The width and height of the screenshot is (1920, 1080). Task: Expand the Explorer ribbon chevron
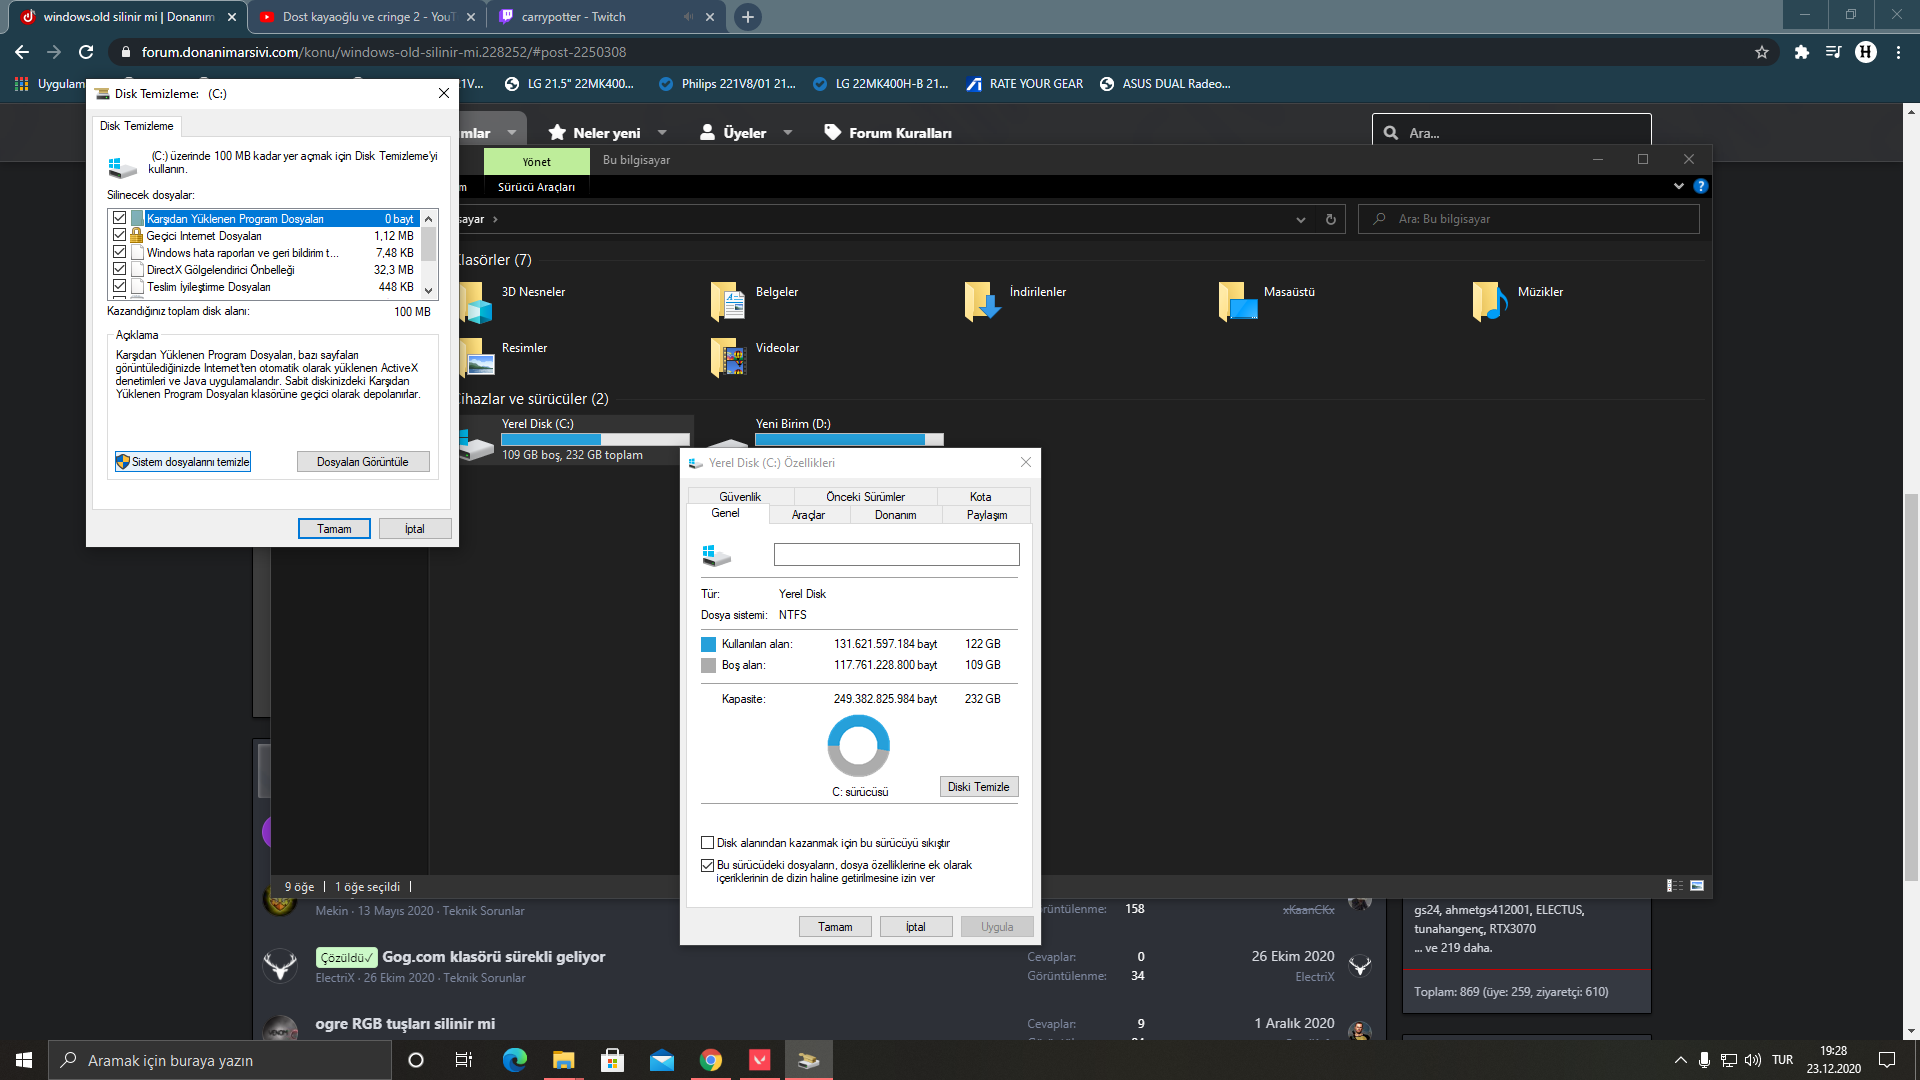pyautogui.click(x=1679, y=186)
